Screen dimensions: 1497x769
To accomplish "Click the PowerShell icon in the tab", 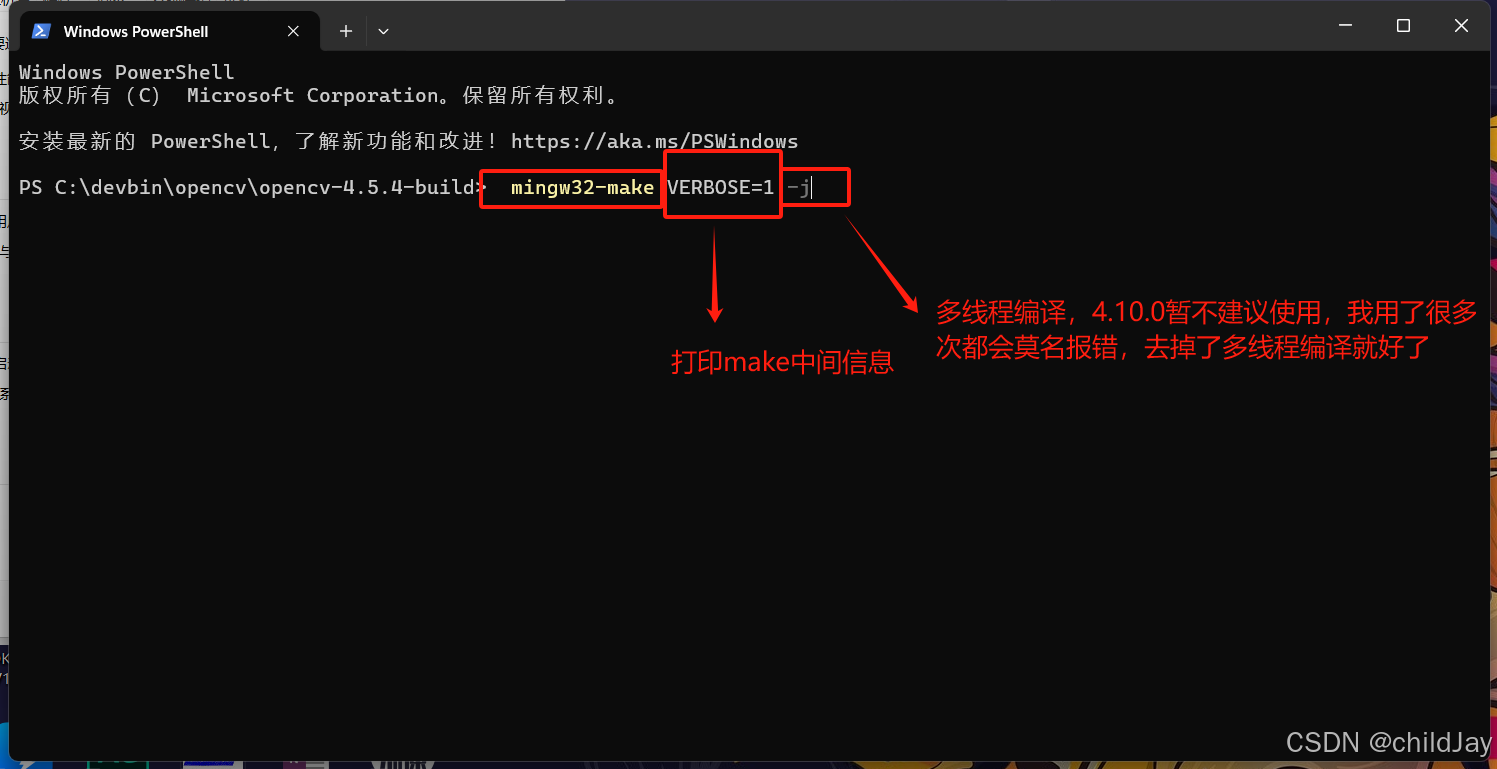I will (x=41, y=31).
